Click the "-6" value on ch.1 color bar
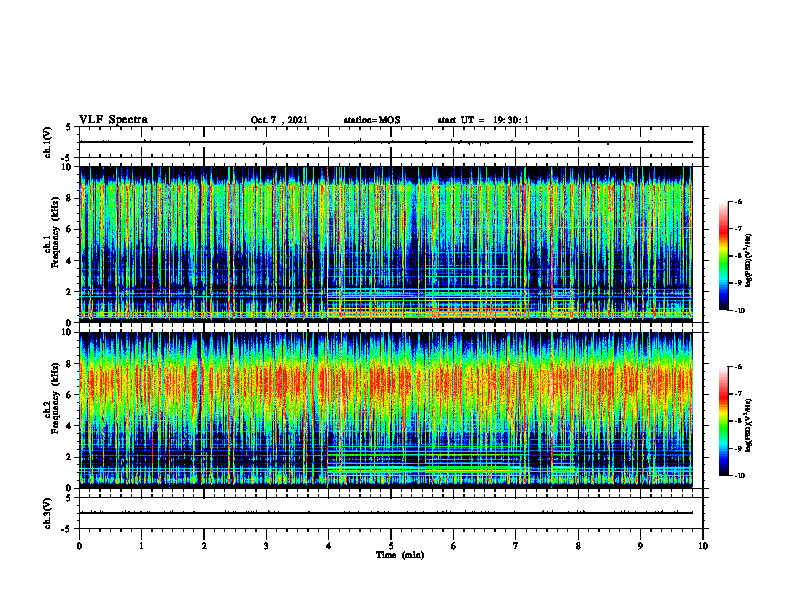Screen dimensions: 792x612 (738, 201)
